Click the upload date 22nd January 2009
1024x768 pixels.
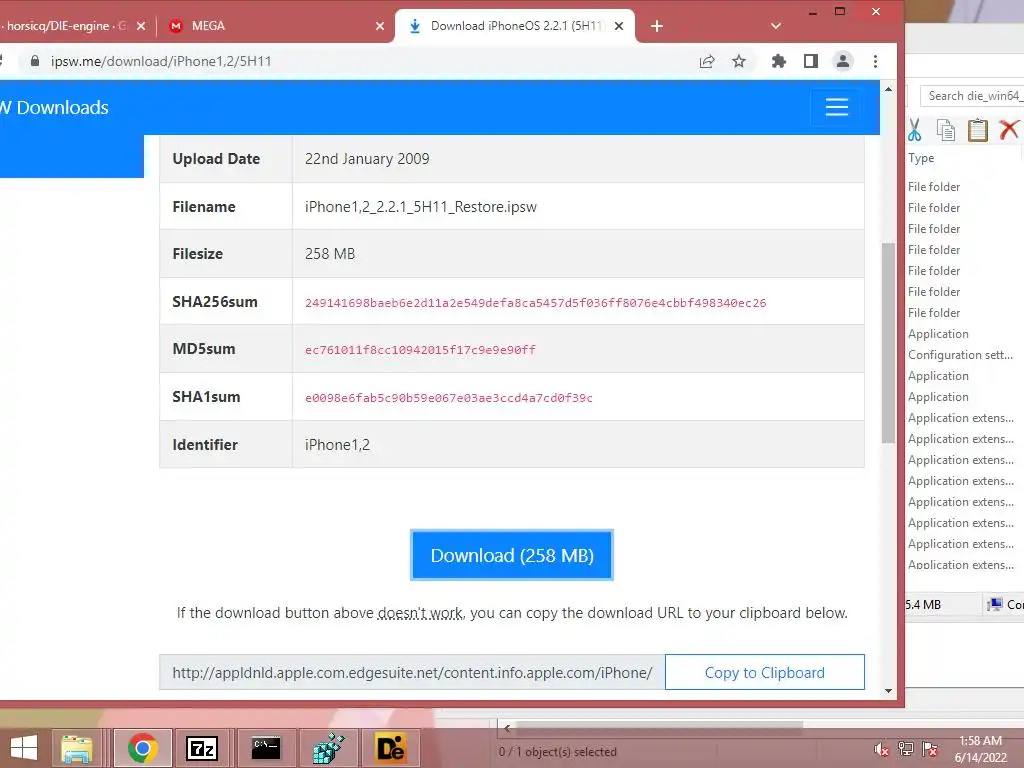[x=367, y=159]
